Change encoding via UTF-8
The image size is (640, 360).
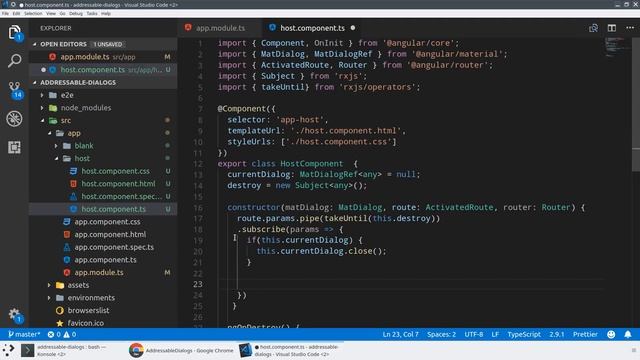473,334
